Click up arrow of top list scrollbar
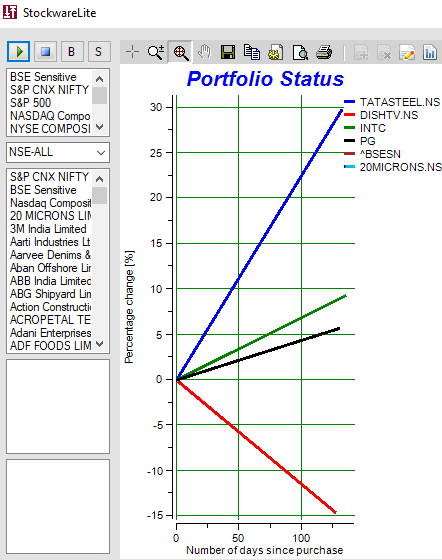 (x=100, y=79)
